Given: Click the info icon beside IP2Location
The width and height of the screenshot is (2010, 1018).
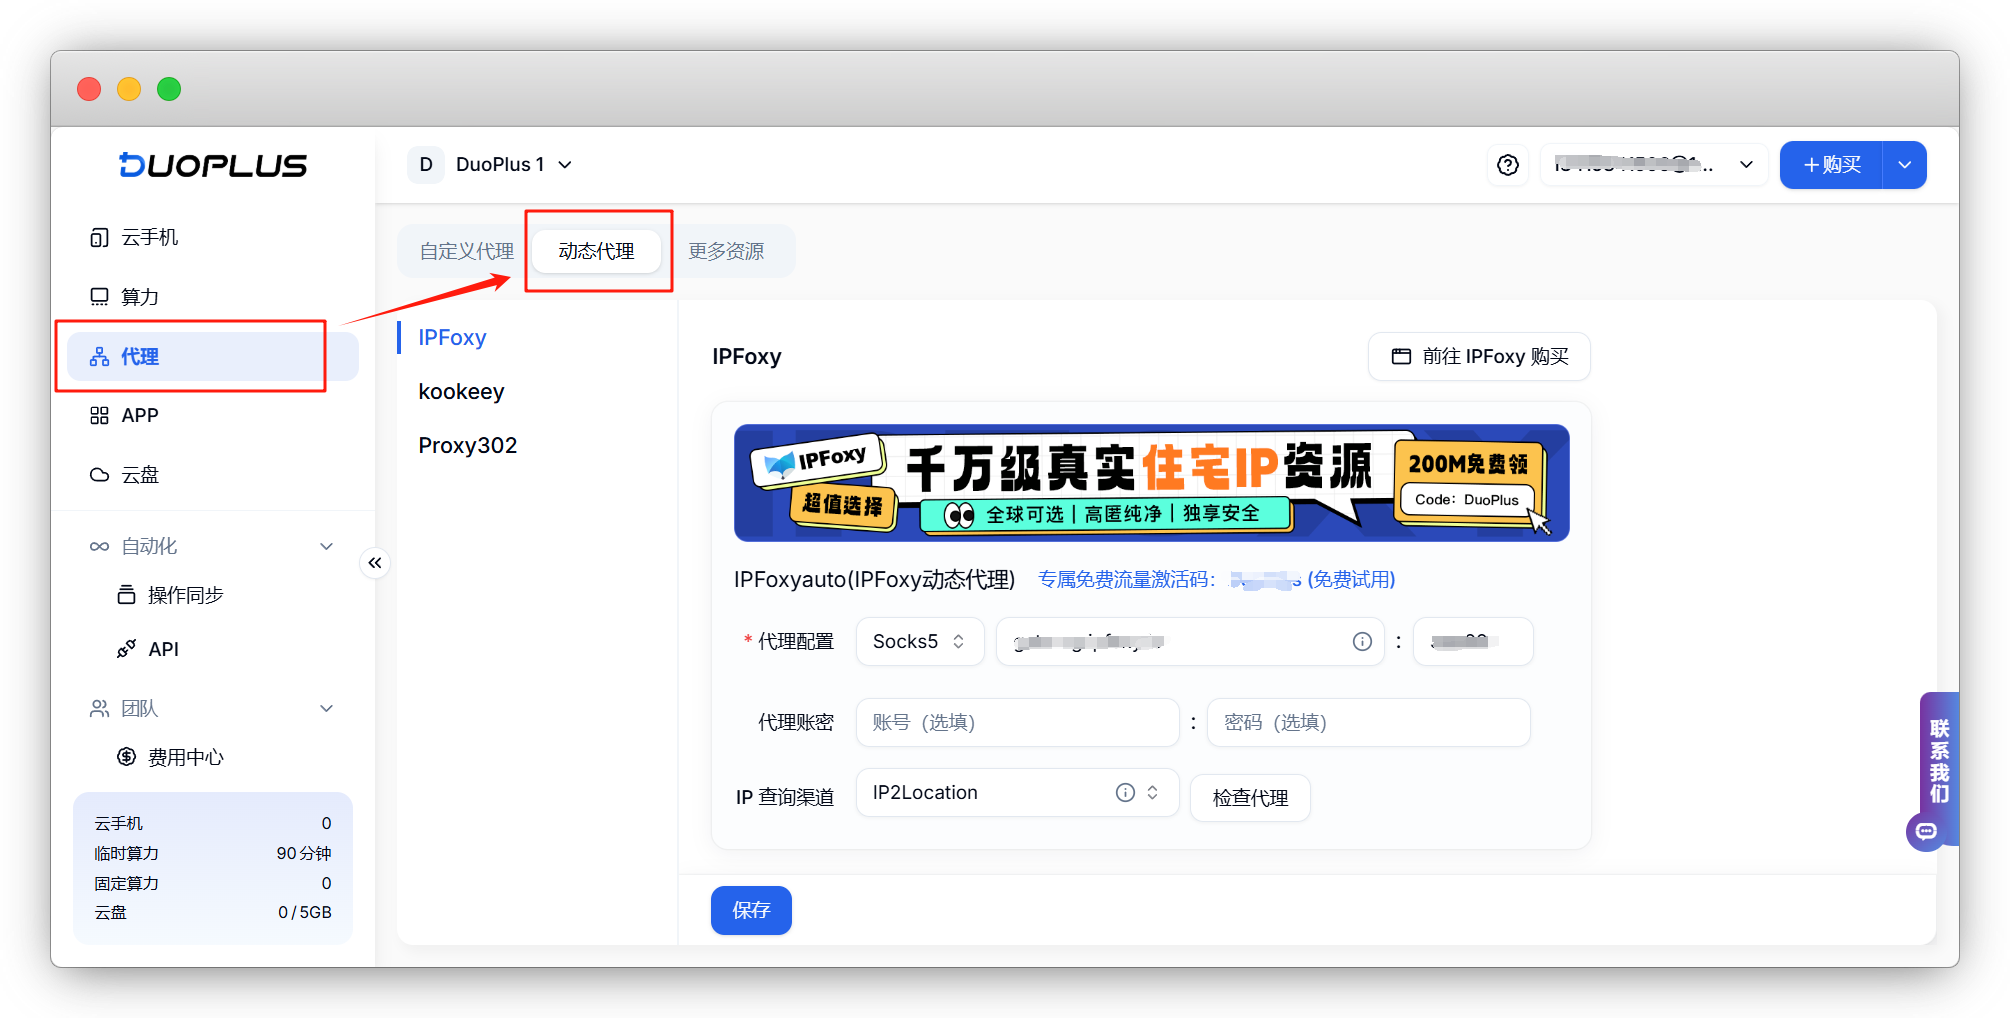Looking at the screenshot, I should (x=1125, y=793).
